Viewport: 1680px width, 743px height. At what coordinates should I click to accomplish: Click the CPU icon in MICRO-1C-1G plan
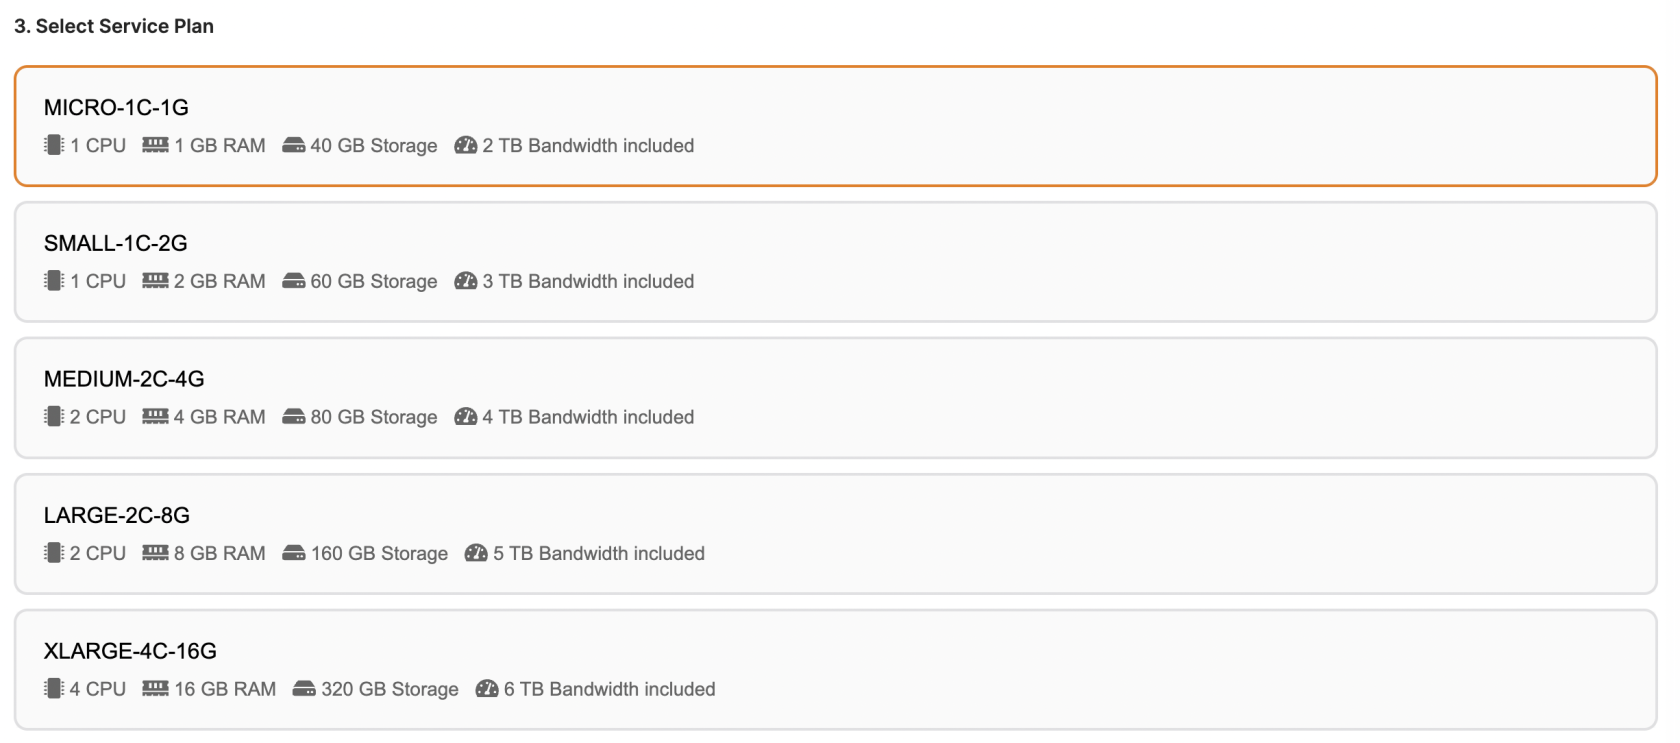click(53, 145)
